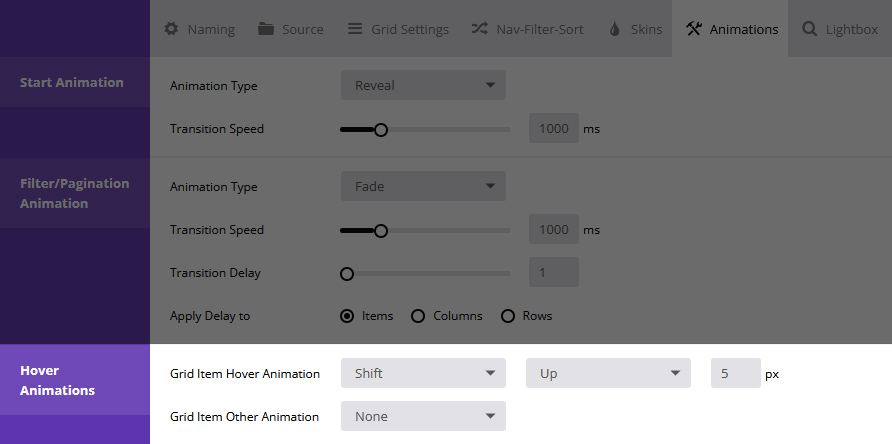Screen dimensions: 892x444
Task: Open the Hover Animations section
Action: click(x=74, y=381)
